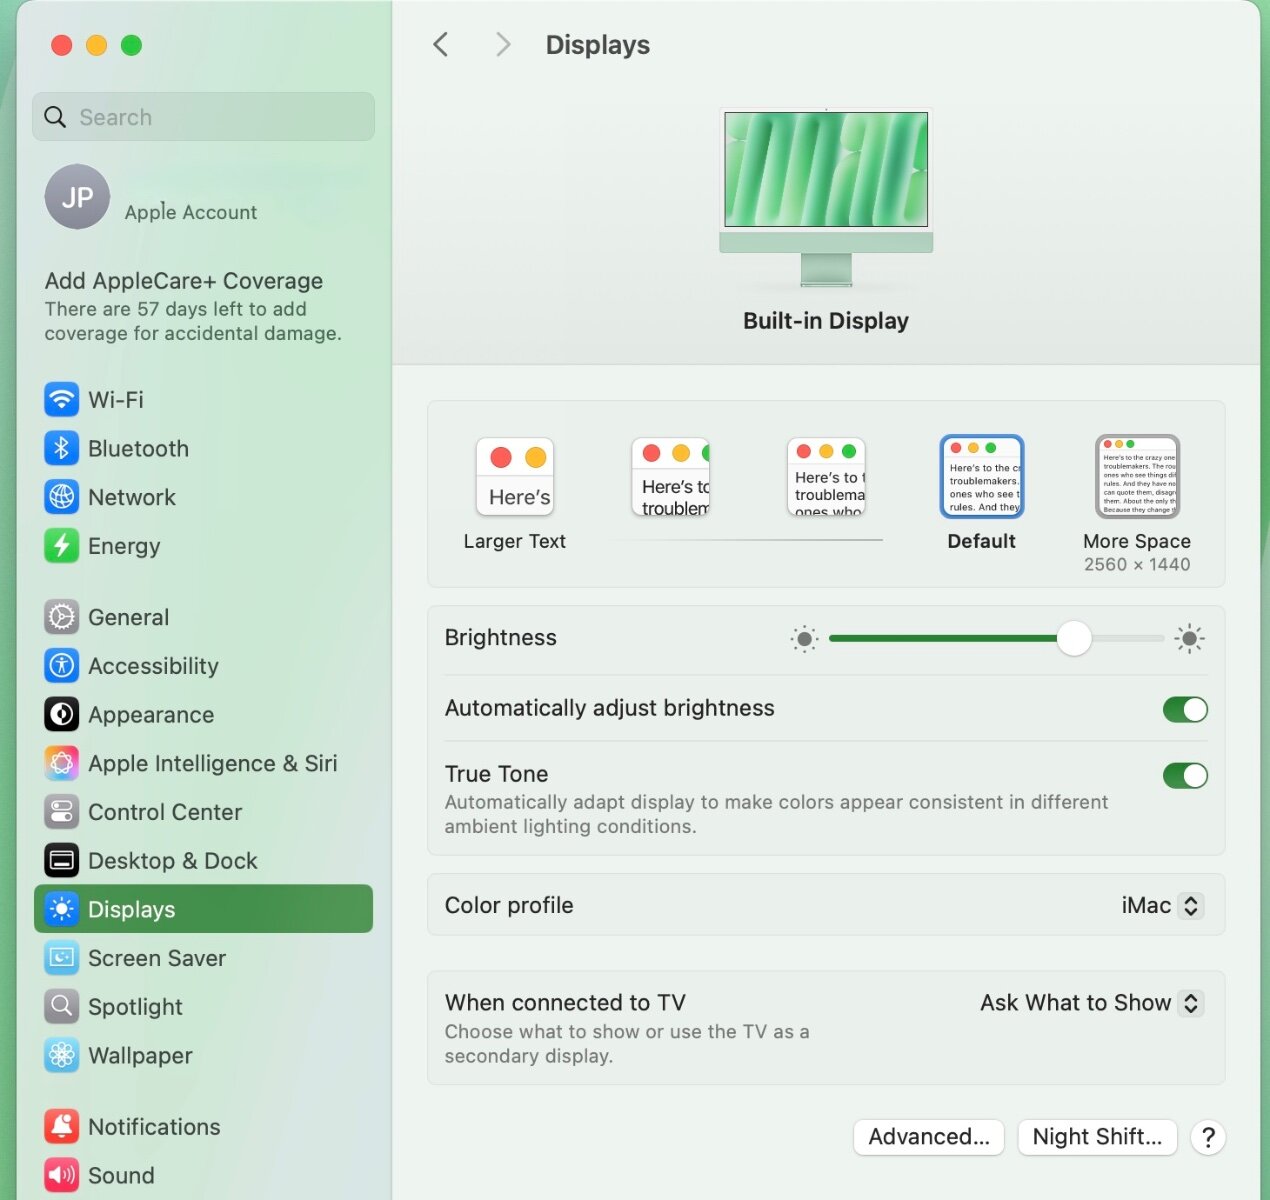
Task: Click the Brightness slider track
Action: point(996,638)
